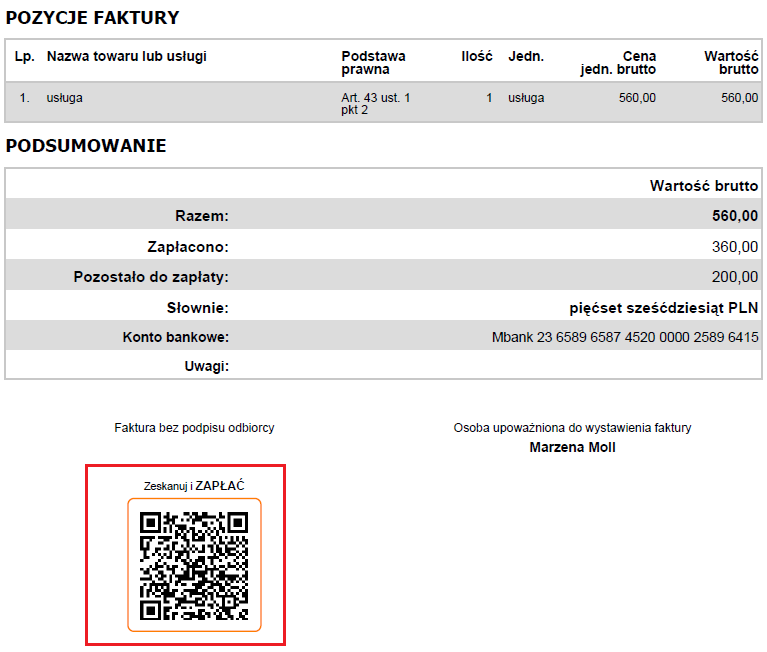Image resolution: width=767 pixels, height=652 pixels.
Task: Click the 'Art. 43 ust. 1 pkt 2' cell
Action: [375, 104]
